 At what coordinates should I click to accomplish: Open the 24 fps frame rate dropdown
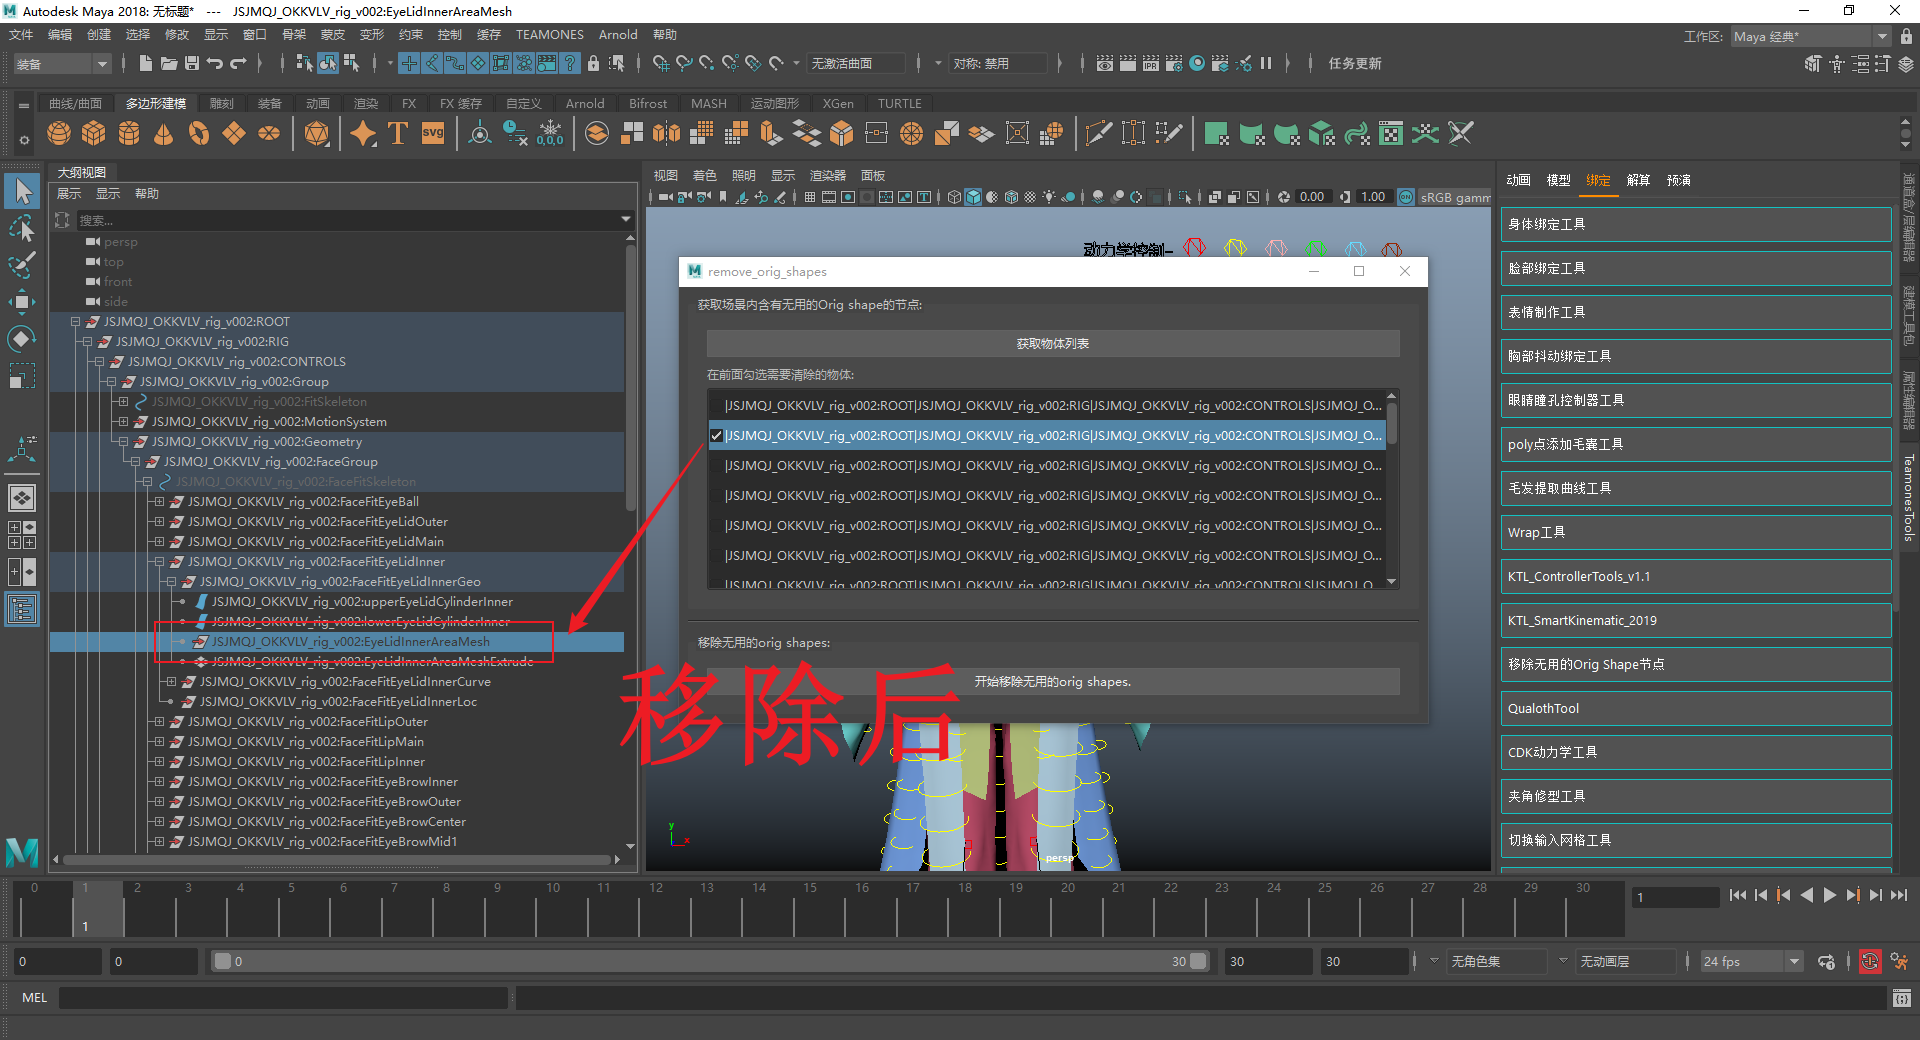pyautogui.click(x=1751, y=962)
